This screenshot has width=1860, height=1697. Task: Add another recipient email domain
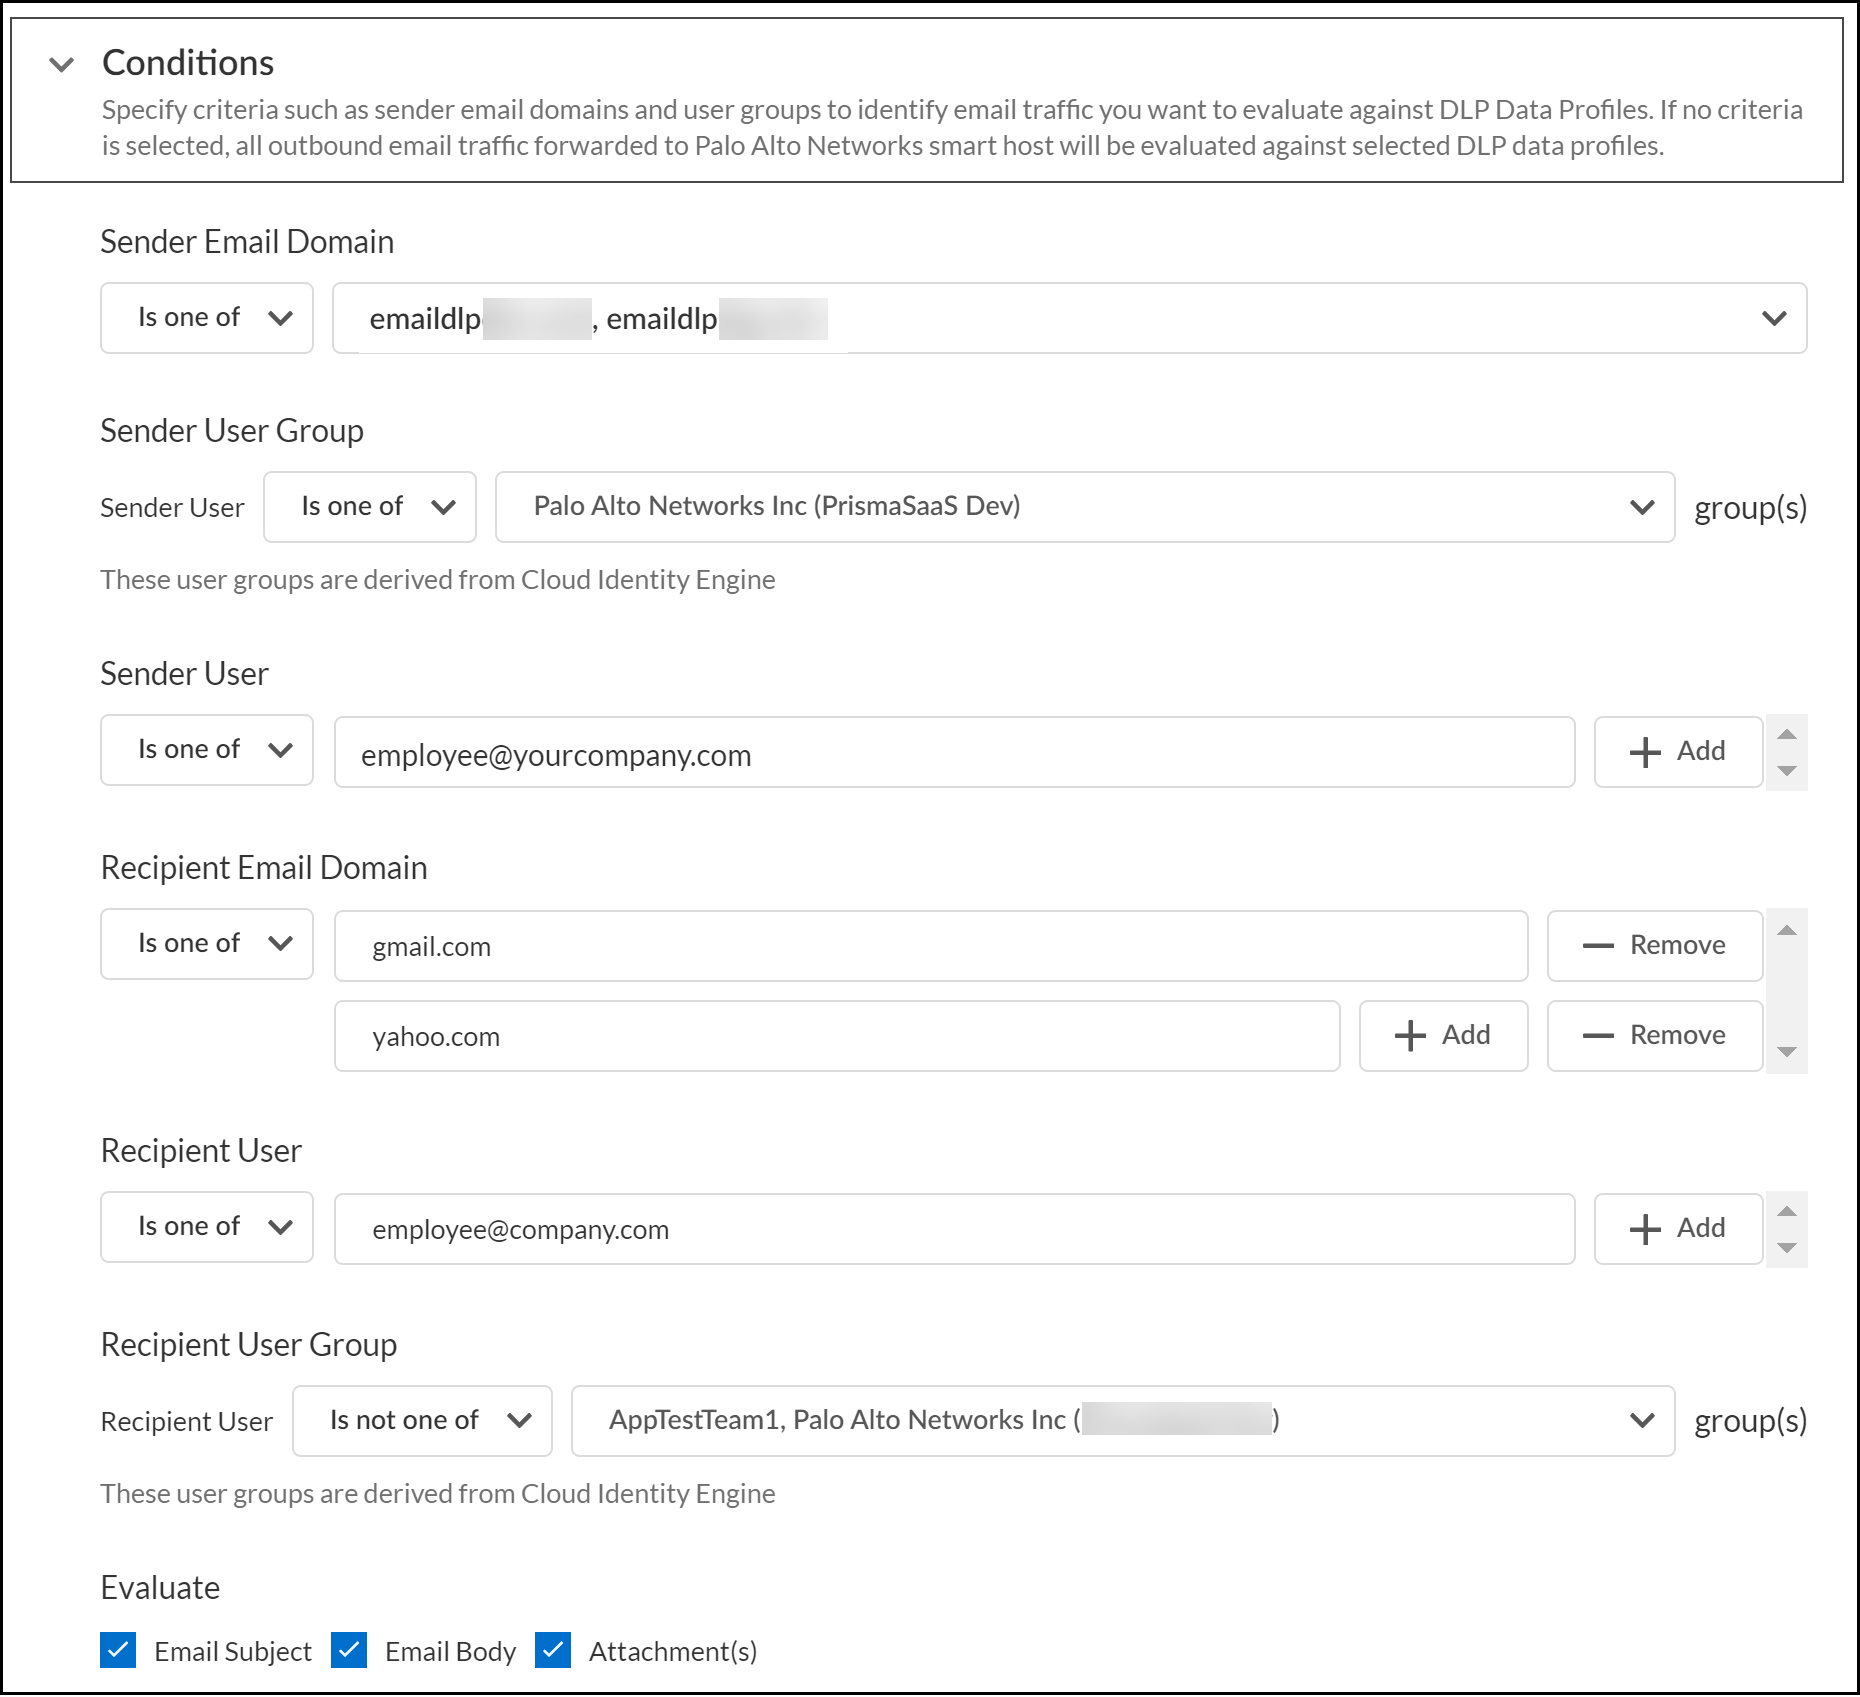[x=1442, y=1036]
